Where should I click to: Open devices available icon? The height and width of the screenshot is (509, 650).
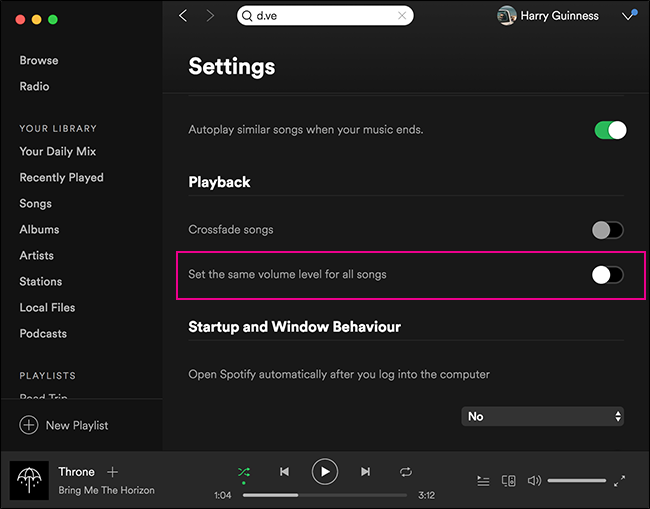[508, 481]
